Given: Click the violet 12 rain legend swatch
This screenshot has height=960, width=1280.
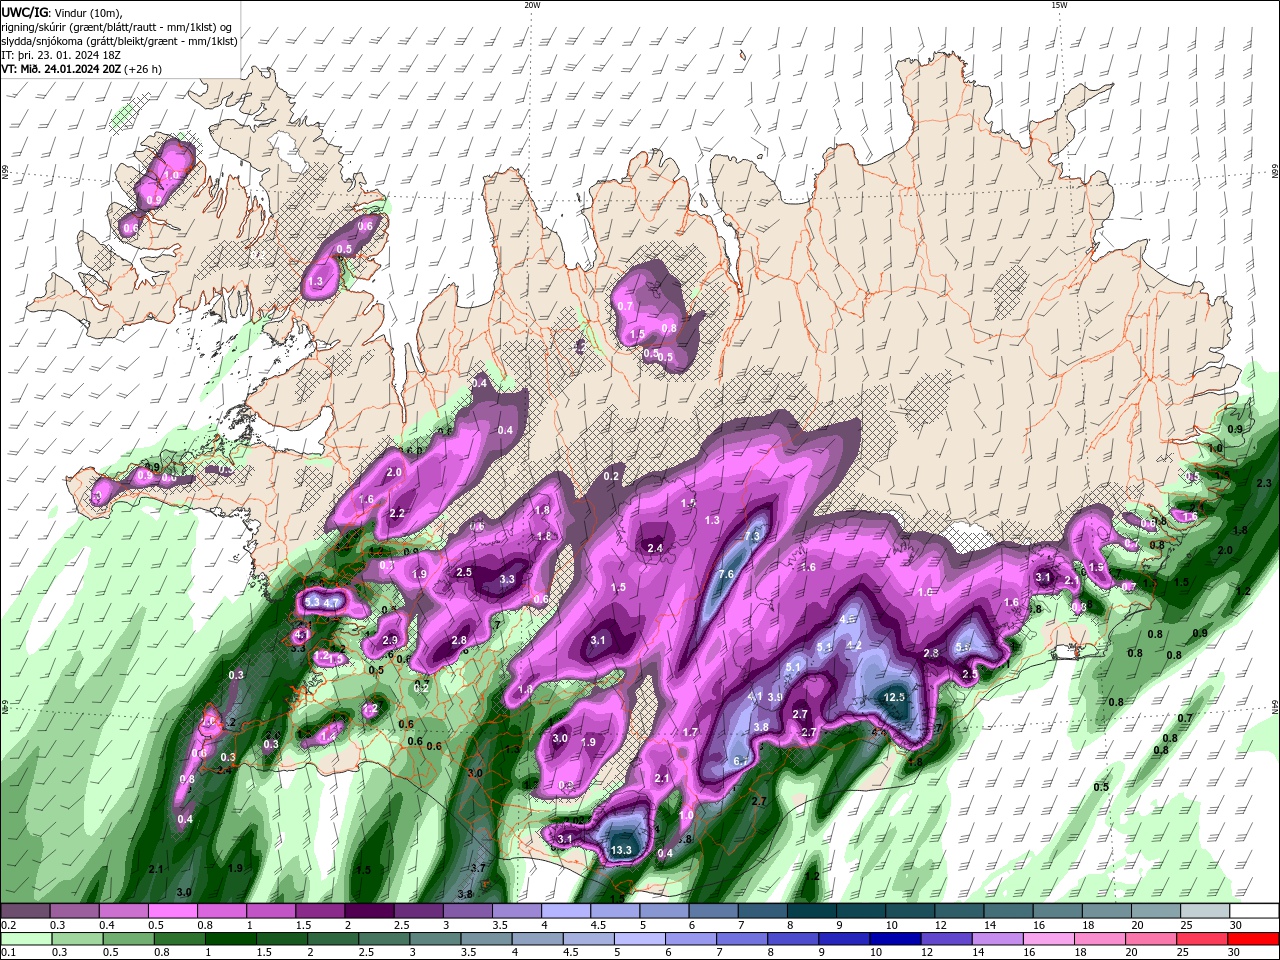Looking at the screenshot, I should 944,939.
